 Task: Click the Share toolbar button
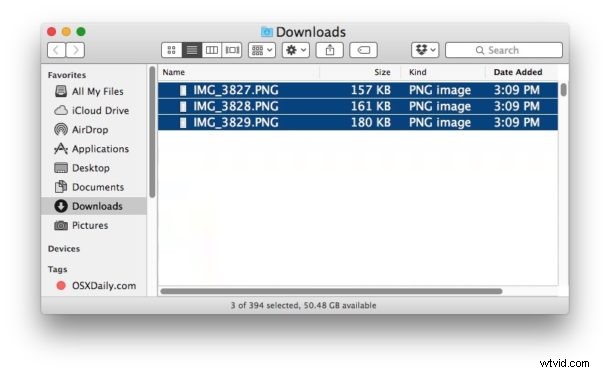[330, 50]
